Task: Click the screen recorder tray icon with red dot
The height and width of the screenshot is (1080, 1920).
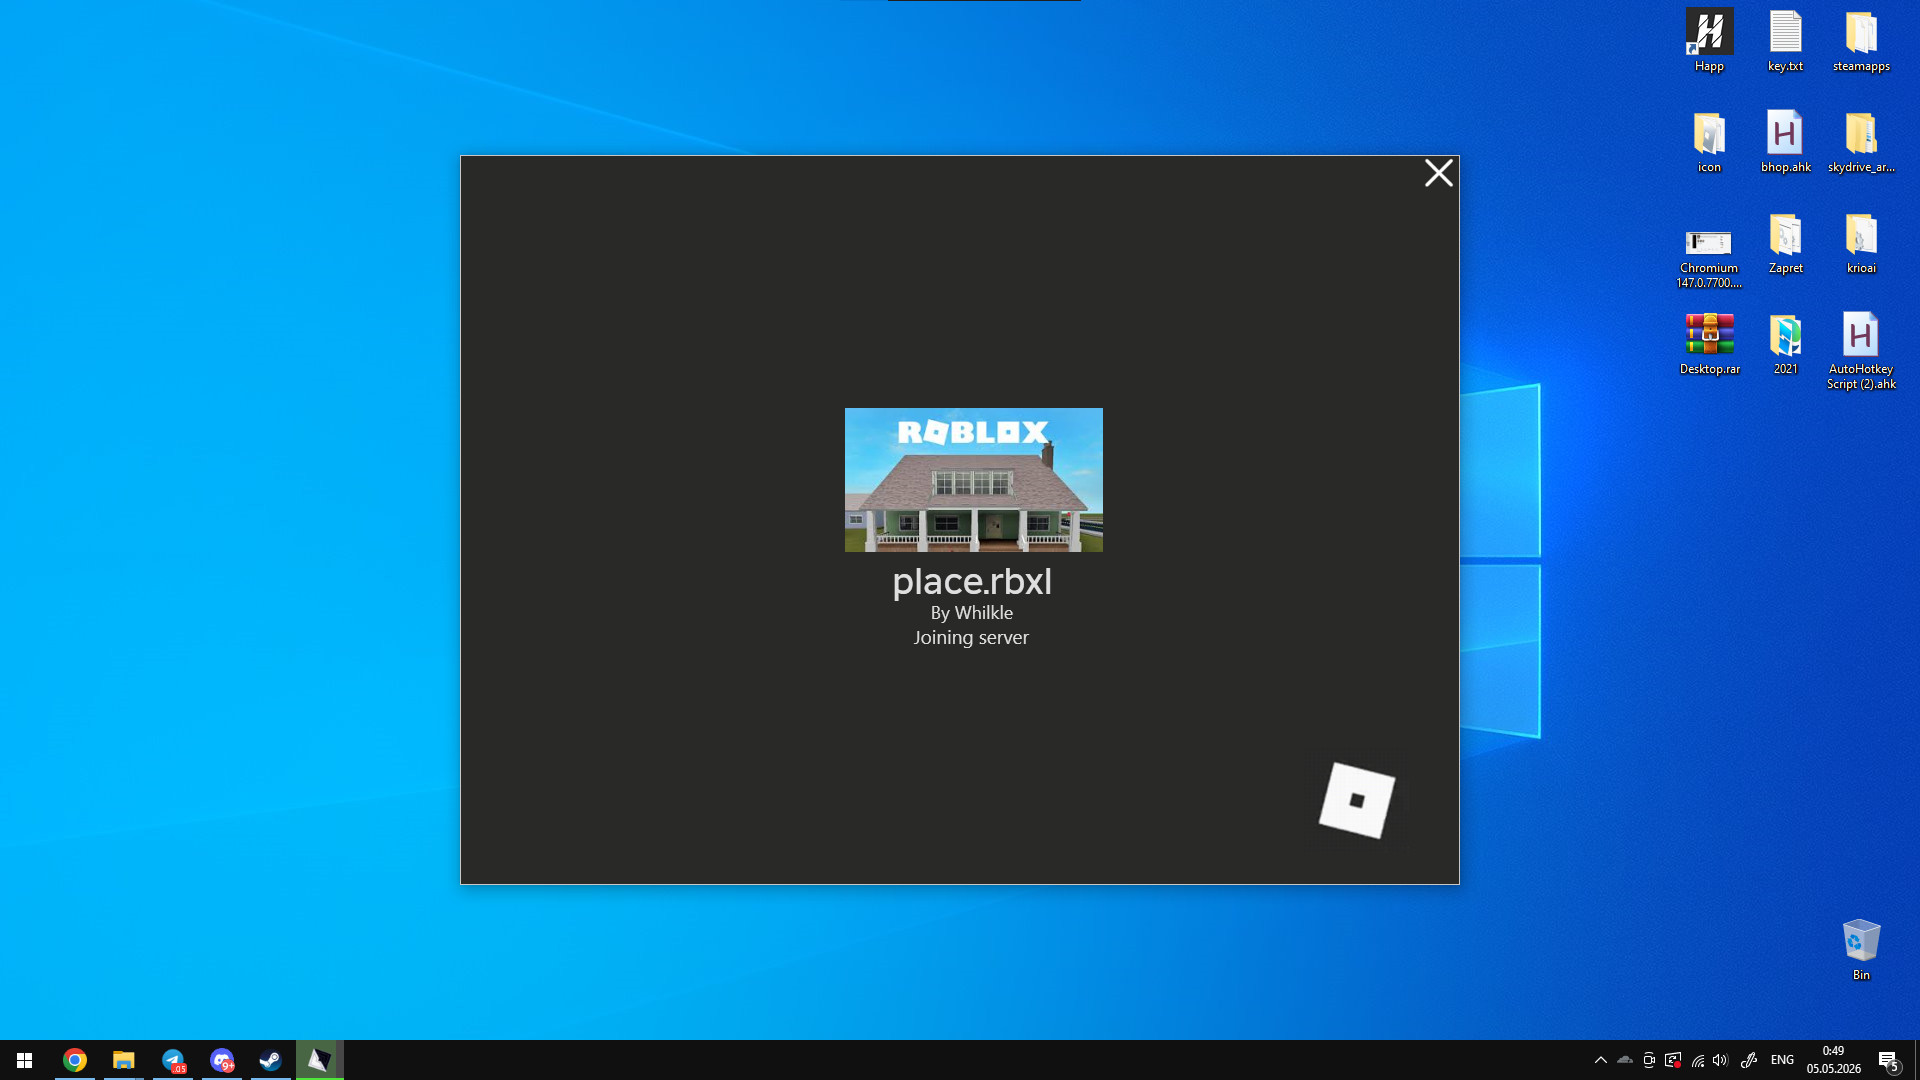Action: click(x=1673, y=1060)
